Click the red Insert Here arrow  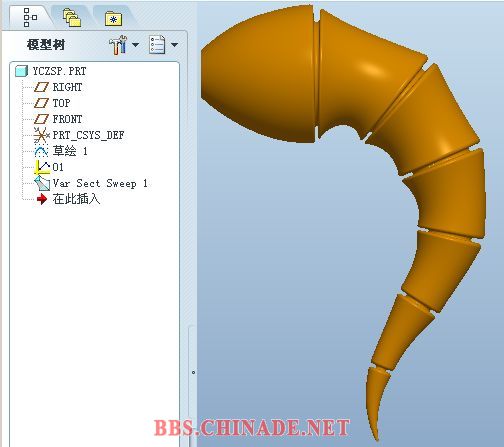click(x=42, y=199)
